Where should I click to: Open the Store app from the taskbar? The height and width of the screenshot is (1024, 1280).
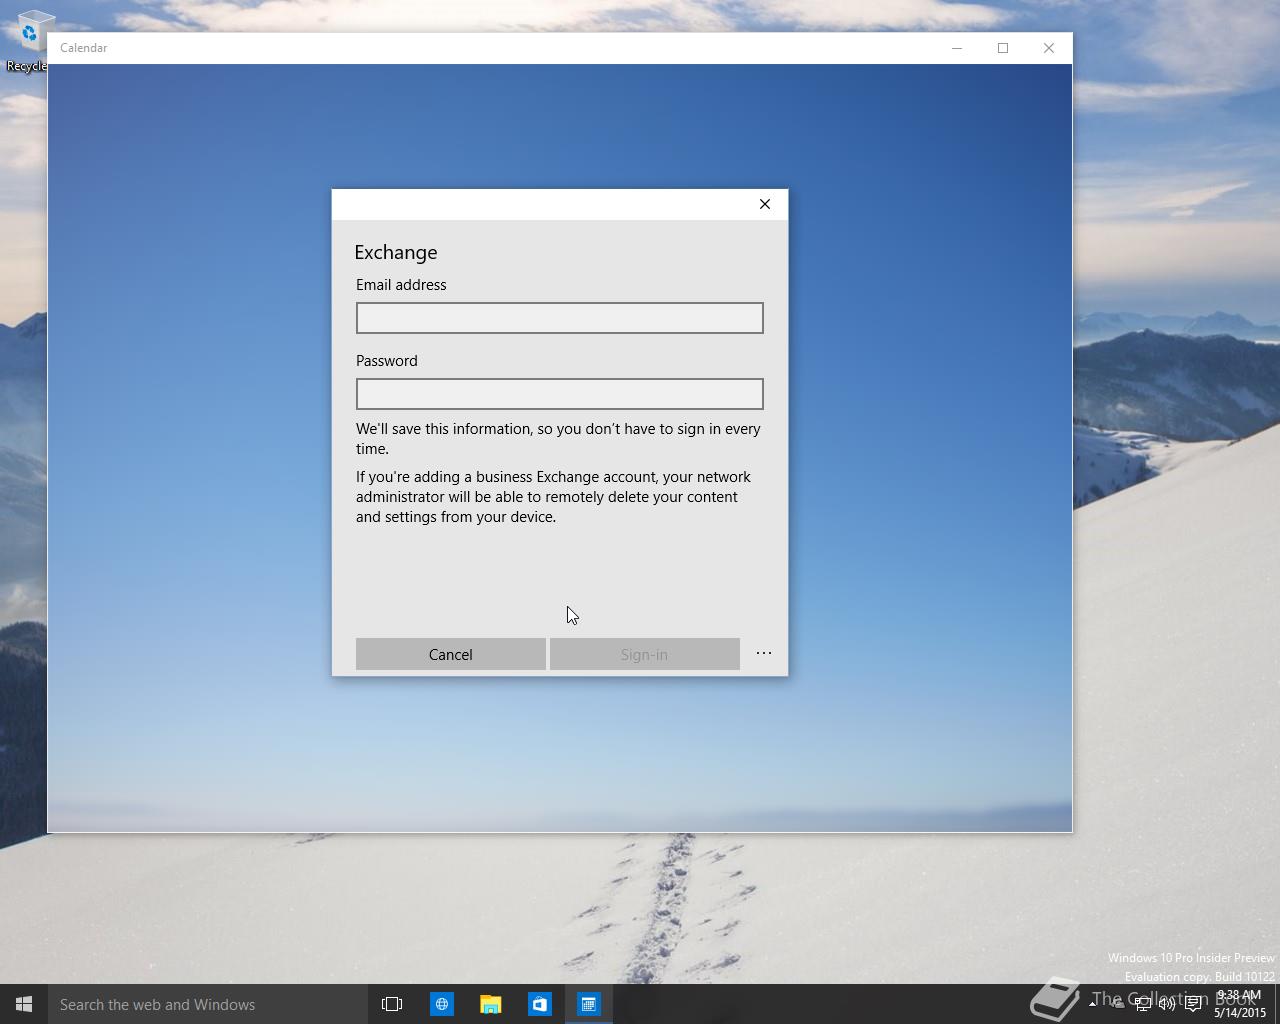pyautogui.click(x=539, y=1004)
